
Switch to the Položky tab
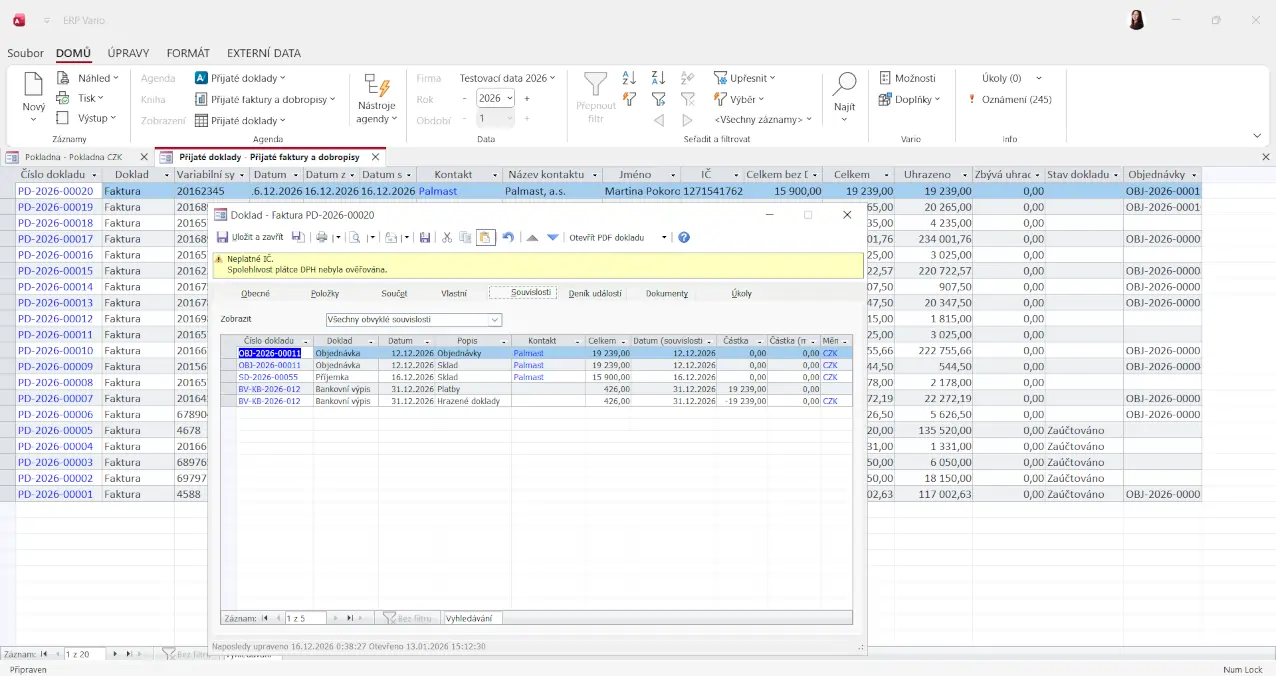(325, 293)
